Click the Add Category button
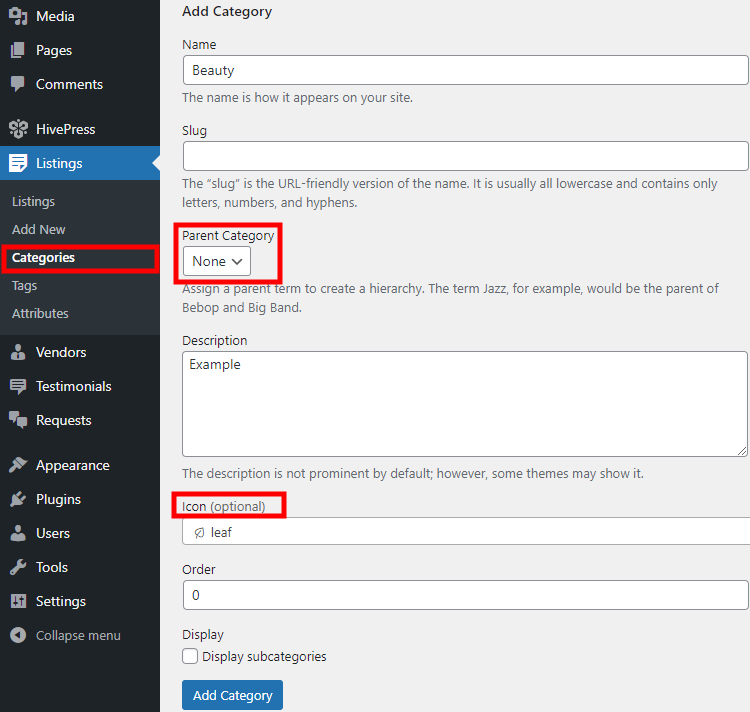 coord(232,695)
